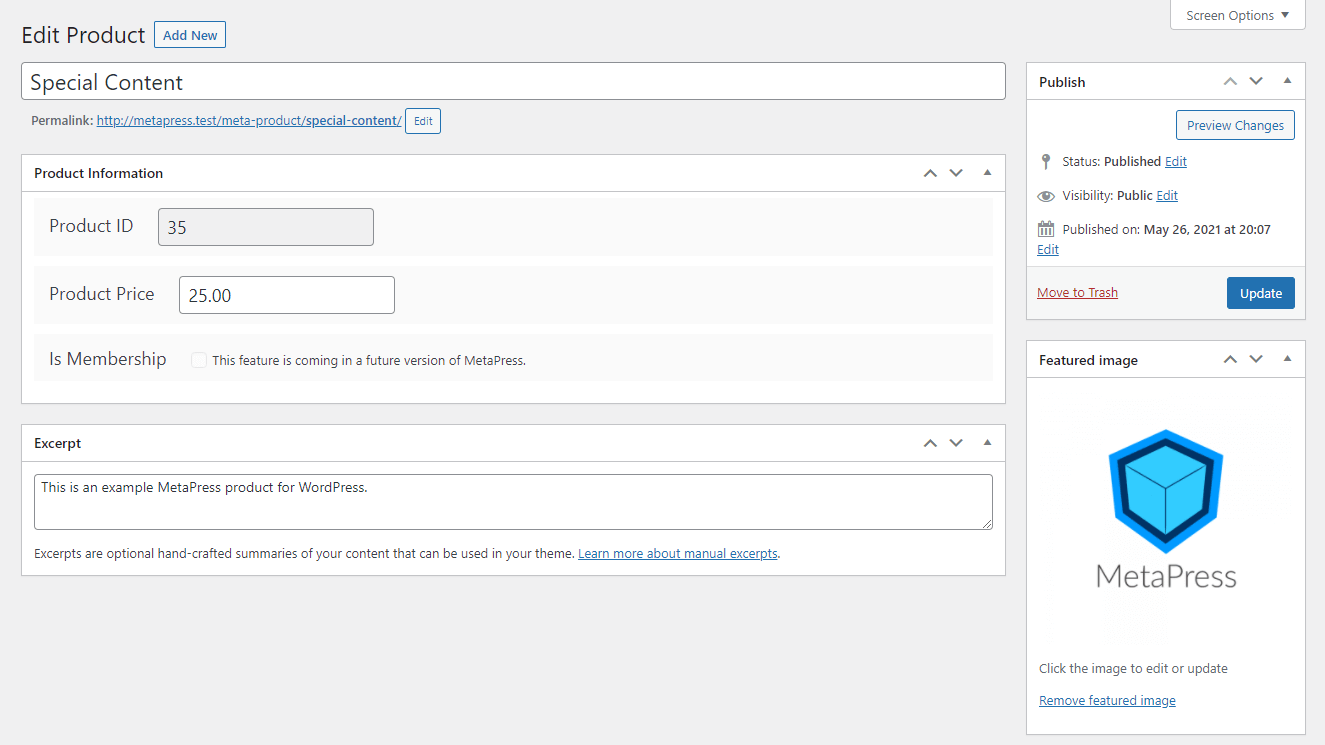
Task: Click inside the Product Price field
Action: pyautogui.click(x=286, y=294)
